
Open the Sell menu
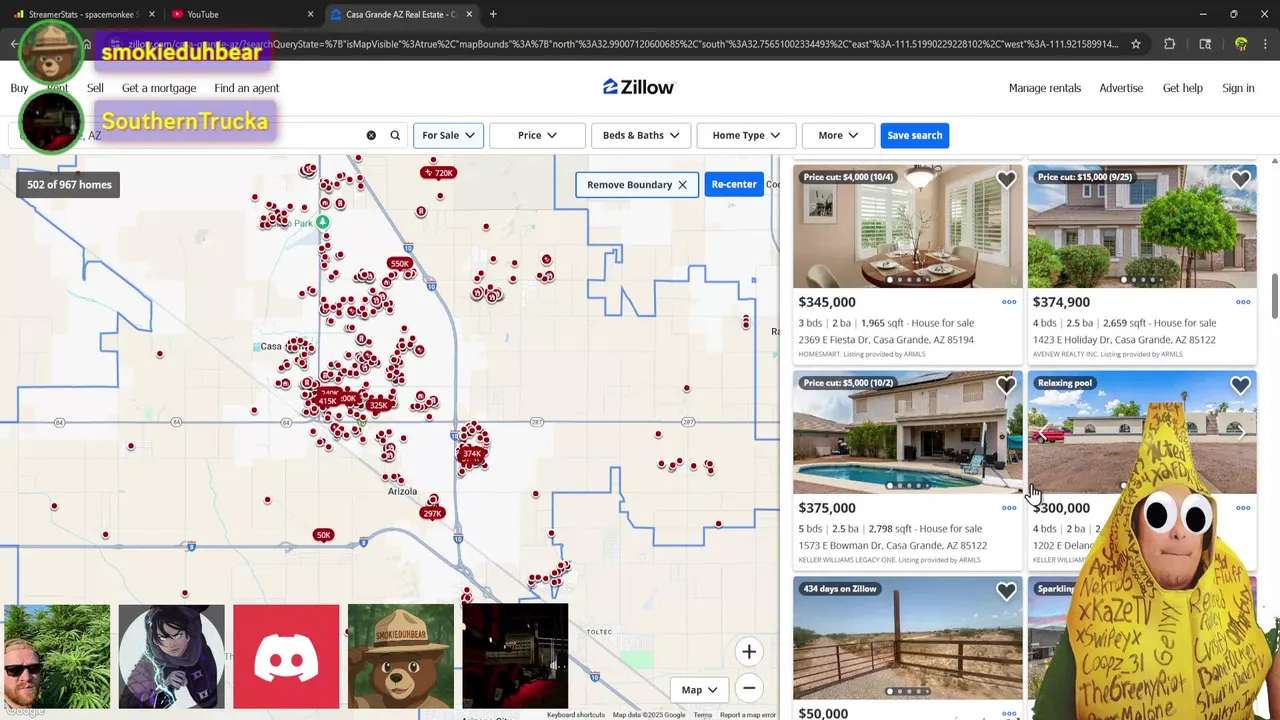pyautogui.click(x=95, y=88)
